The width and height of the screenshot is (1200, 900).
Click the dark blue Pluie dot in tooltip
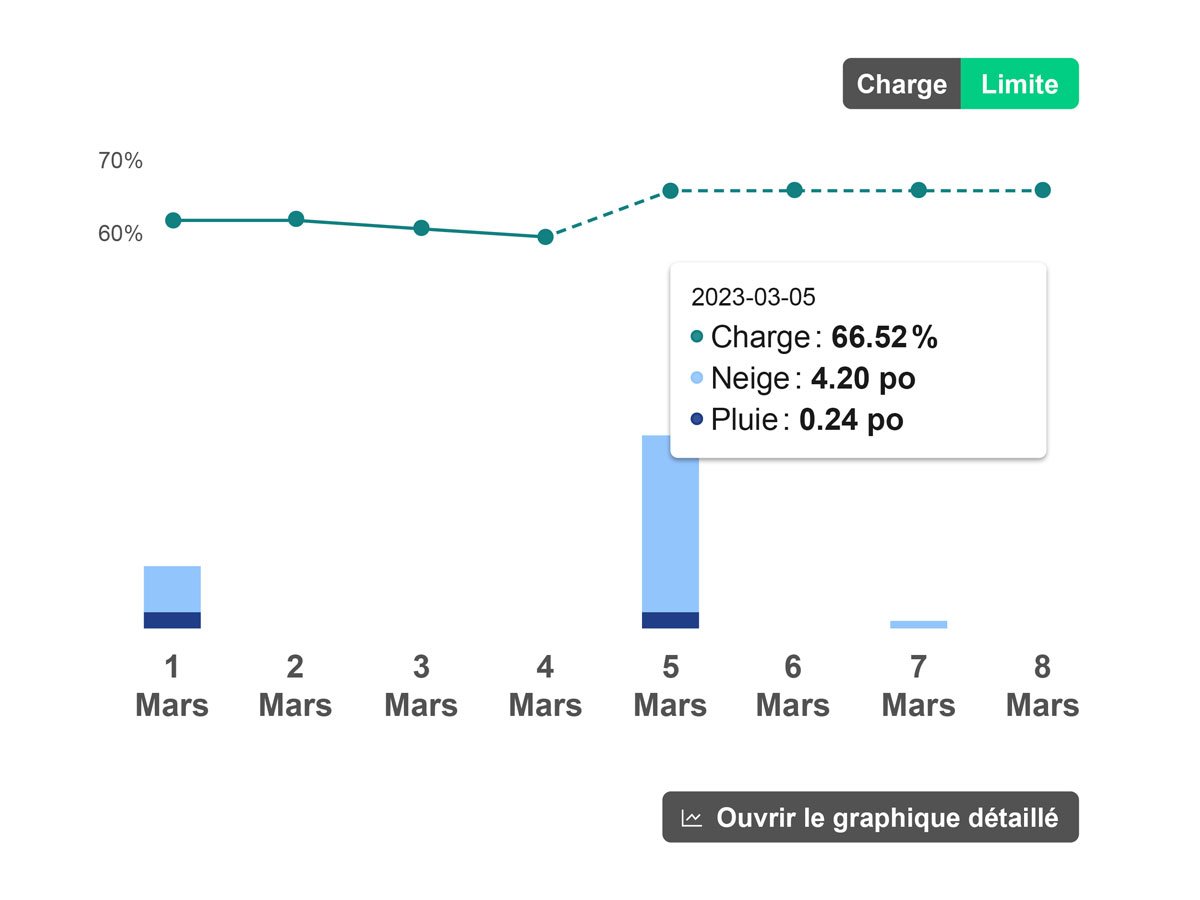697,419
